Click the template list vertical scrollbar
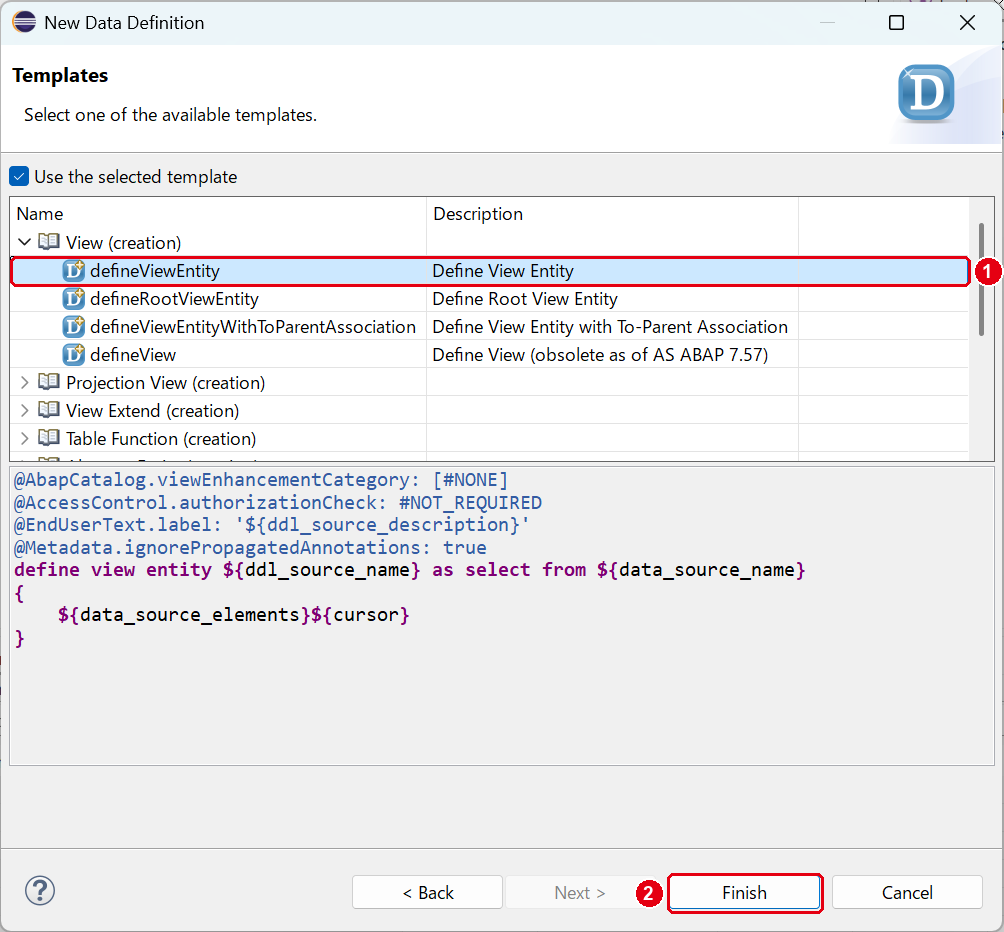Image resolution: width=1004 pixels, height=932 pixels. [x=981, y=279]
